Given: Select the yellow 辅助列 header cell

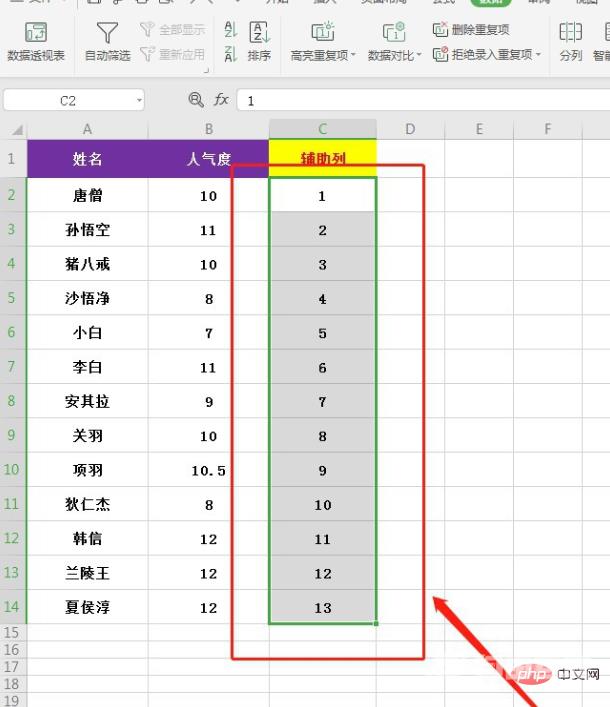Looking at the screenshot, I should [x=323, y=159].
